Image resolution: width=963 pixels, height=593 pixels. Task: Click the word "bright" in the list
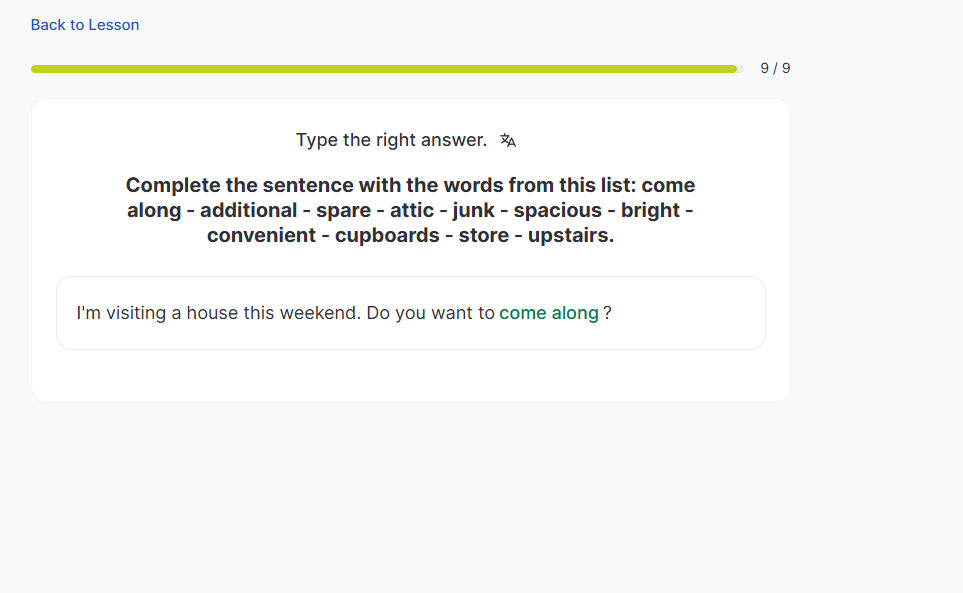coord(650,210)
